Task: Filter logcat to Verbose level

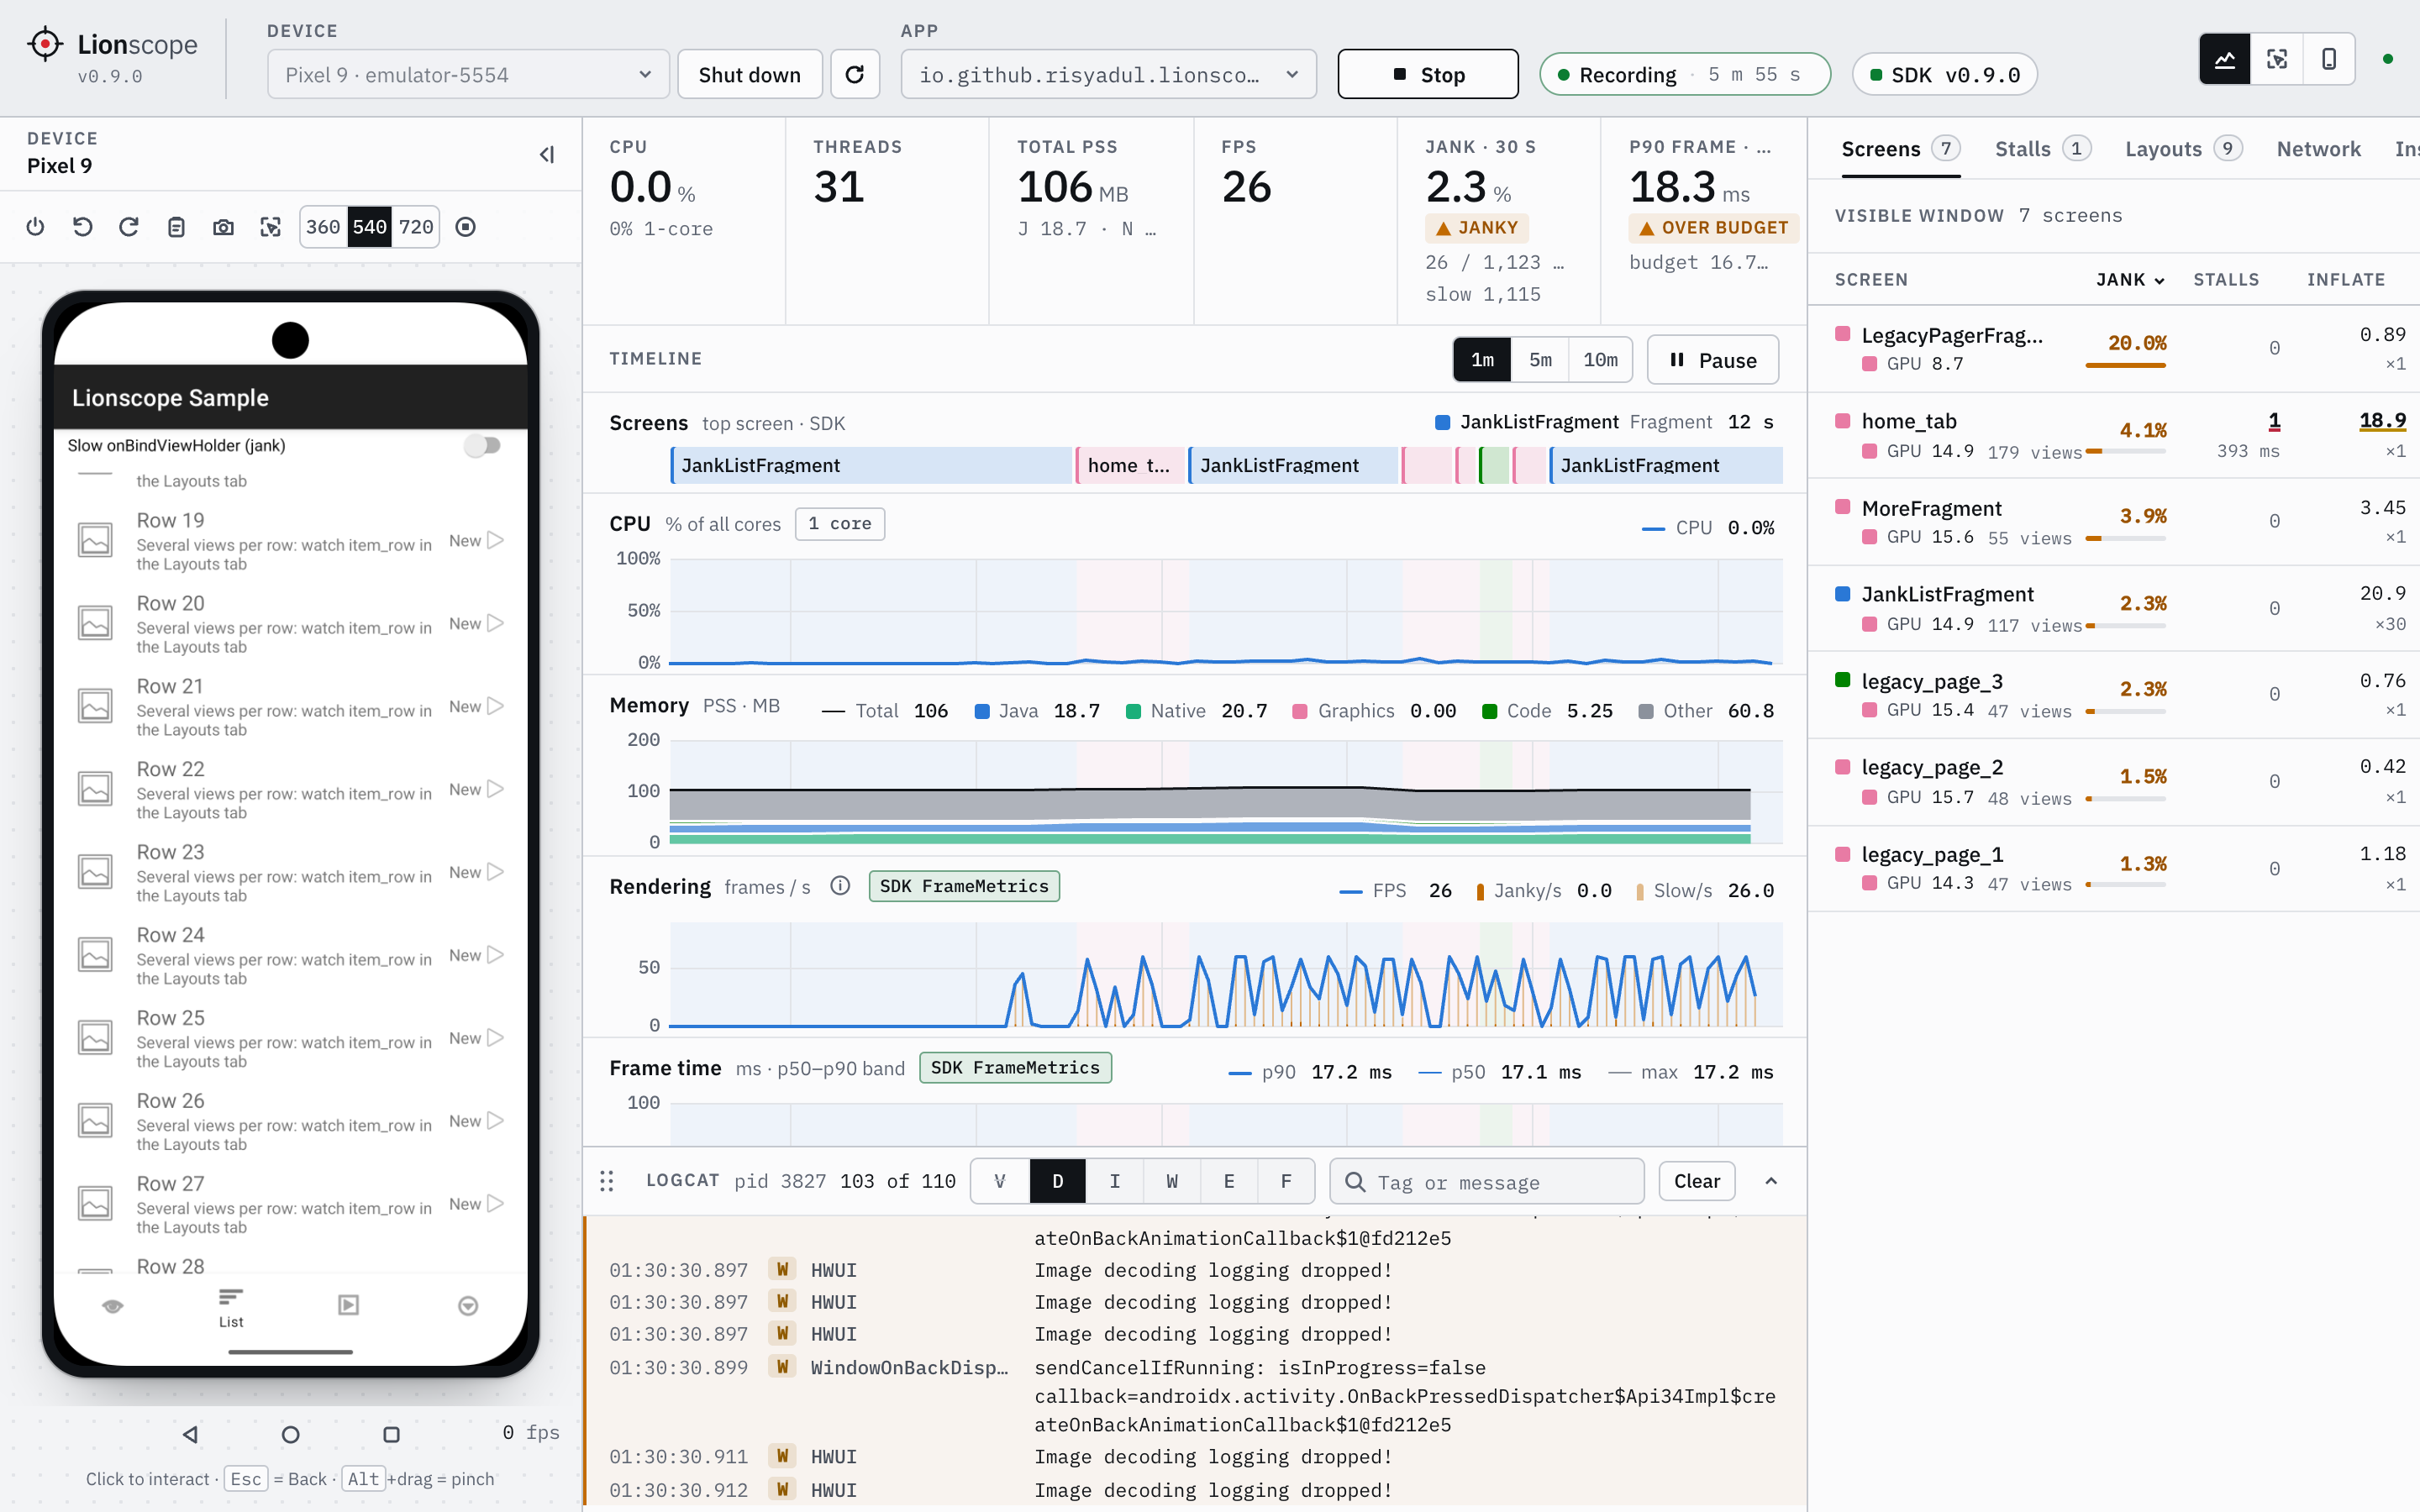Action: pos(1000,1182)
